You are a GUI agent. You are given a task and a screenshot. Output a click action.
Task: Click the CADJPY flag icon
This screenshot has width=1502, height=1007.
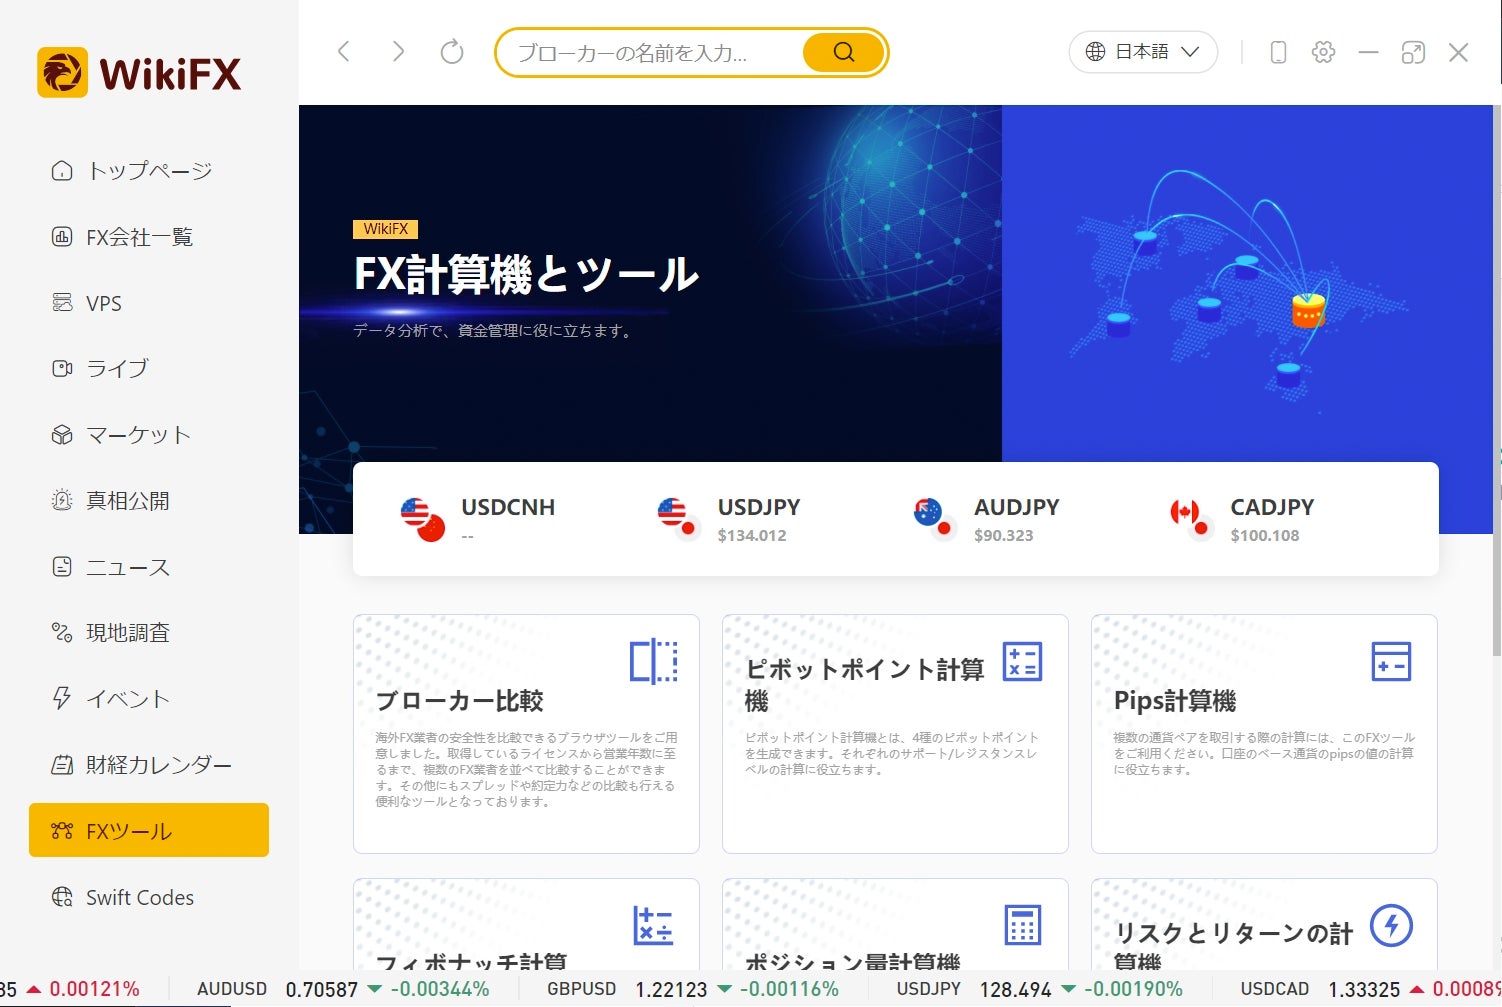(x=1191, y=519)
